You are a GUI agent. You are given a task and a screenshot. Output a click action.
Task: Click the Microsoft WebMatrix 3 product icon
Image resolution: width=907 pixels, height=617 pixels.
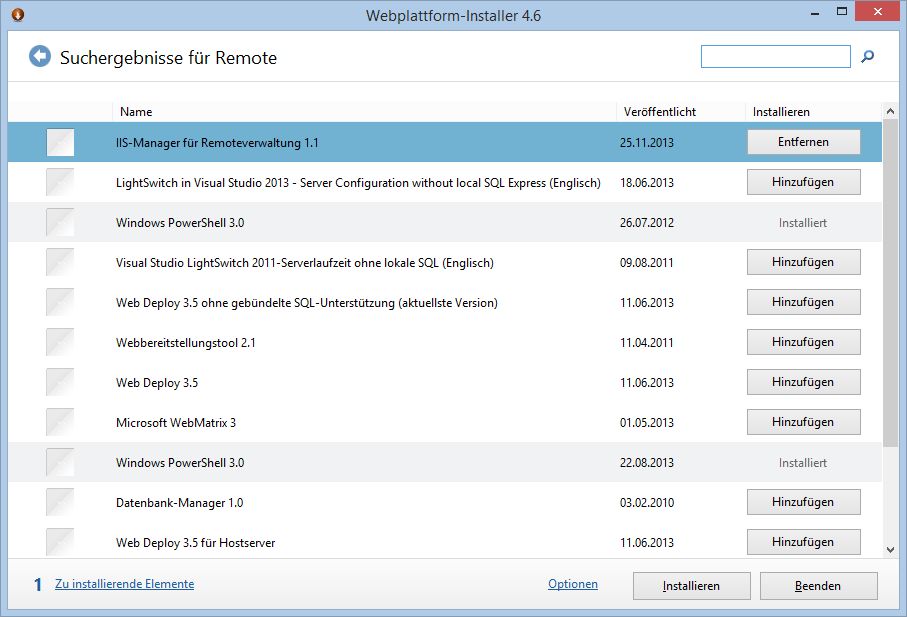point(60,423)
